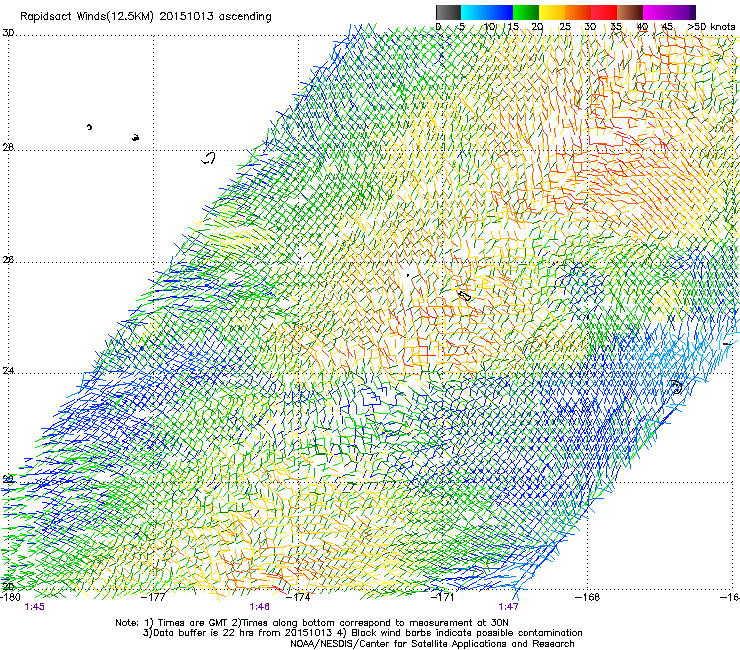This screenshot has height=650, width=740.
Task: Click the latitude 24 axis label
Action: pos(8,371)
